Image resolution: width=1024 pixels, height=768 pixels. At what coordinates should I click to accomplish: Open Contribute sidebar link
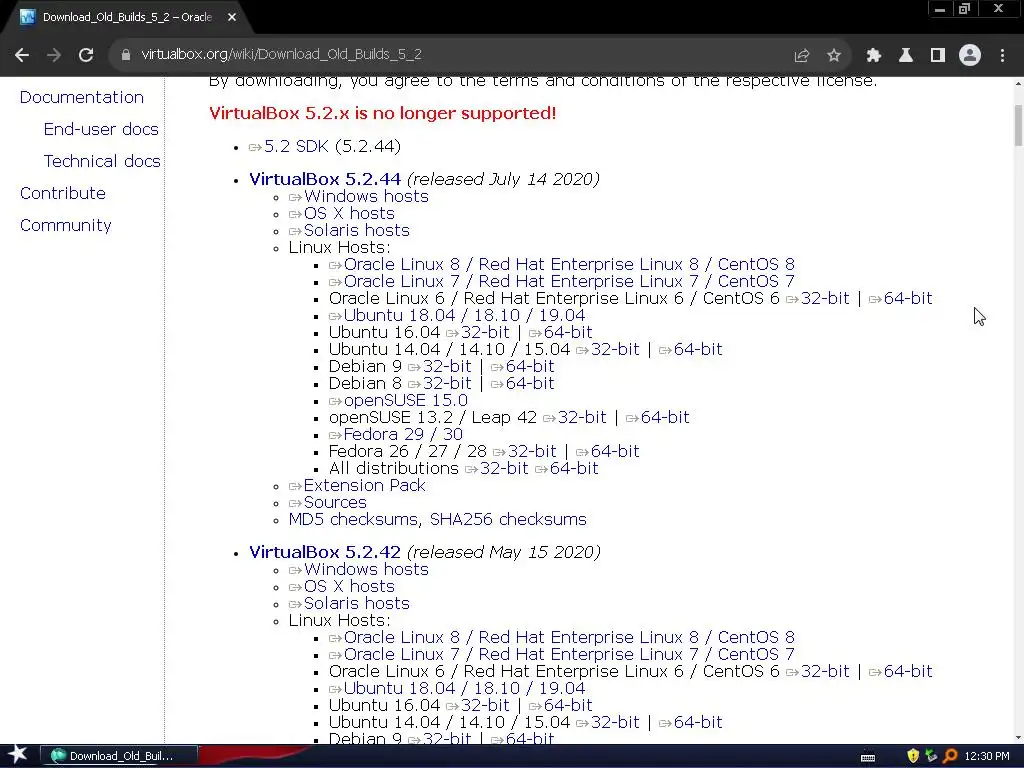(63, 193)
